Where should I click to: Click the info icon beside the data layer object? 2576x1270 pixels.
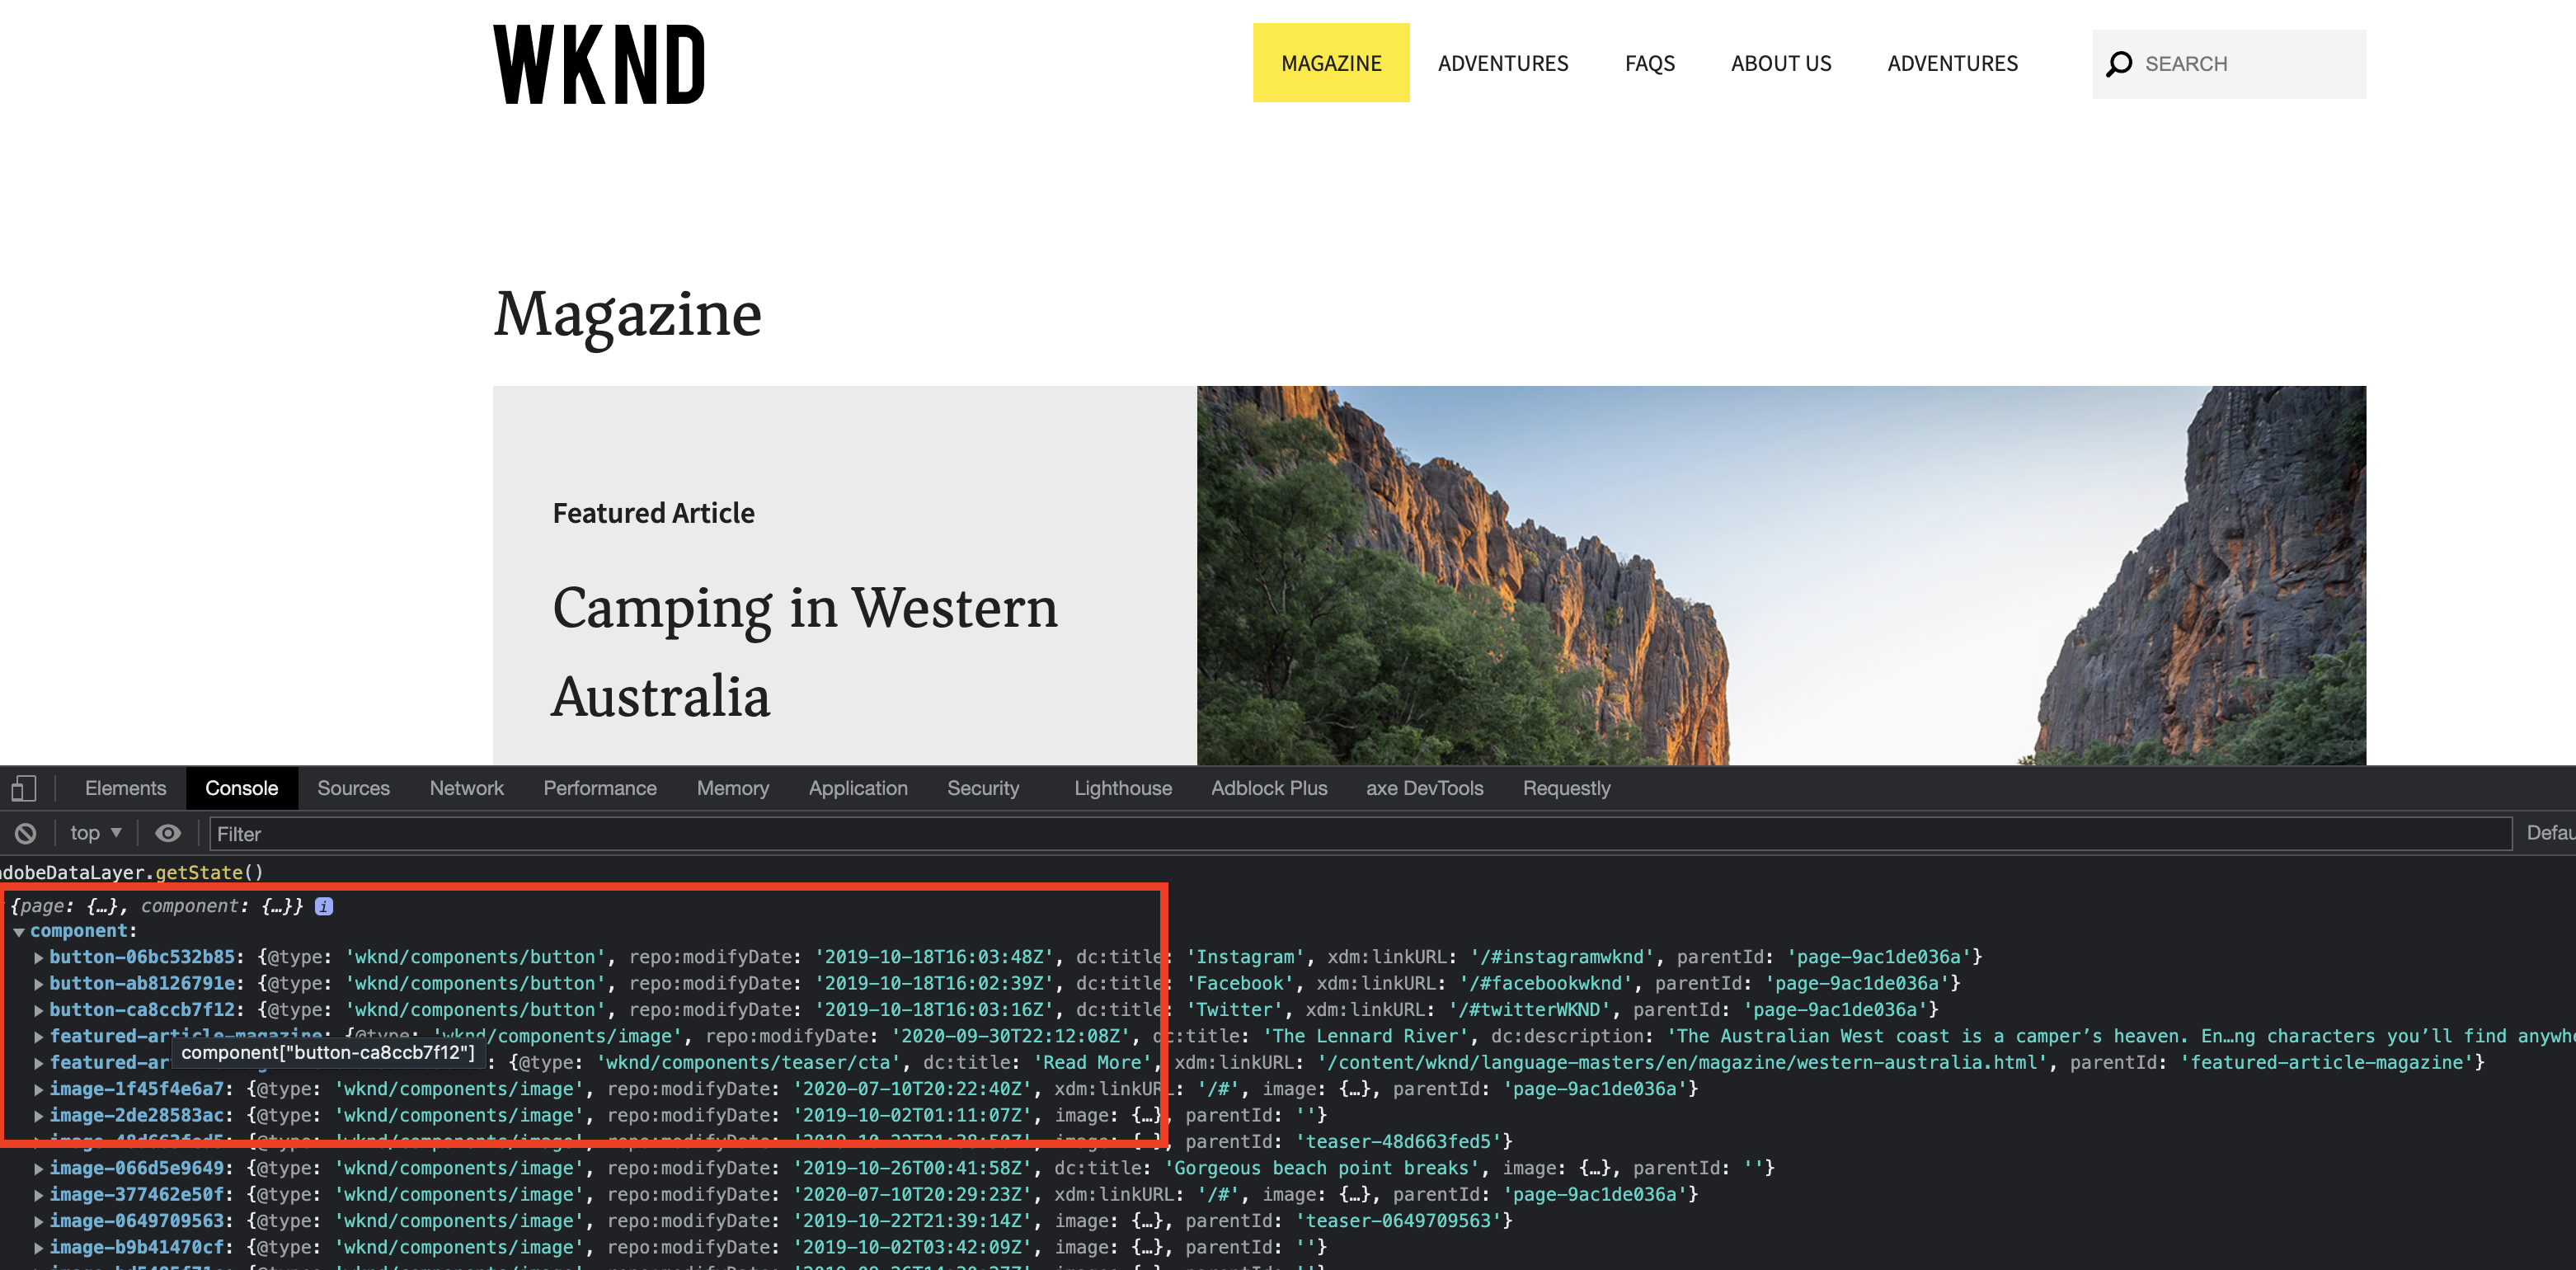click(x=323, y=906)
